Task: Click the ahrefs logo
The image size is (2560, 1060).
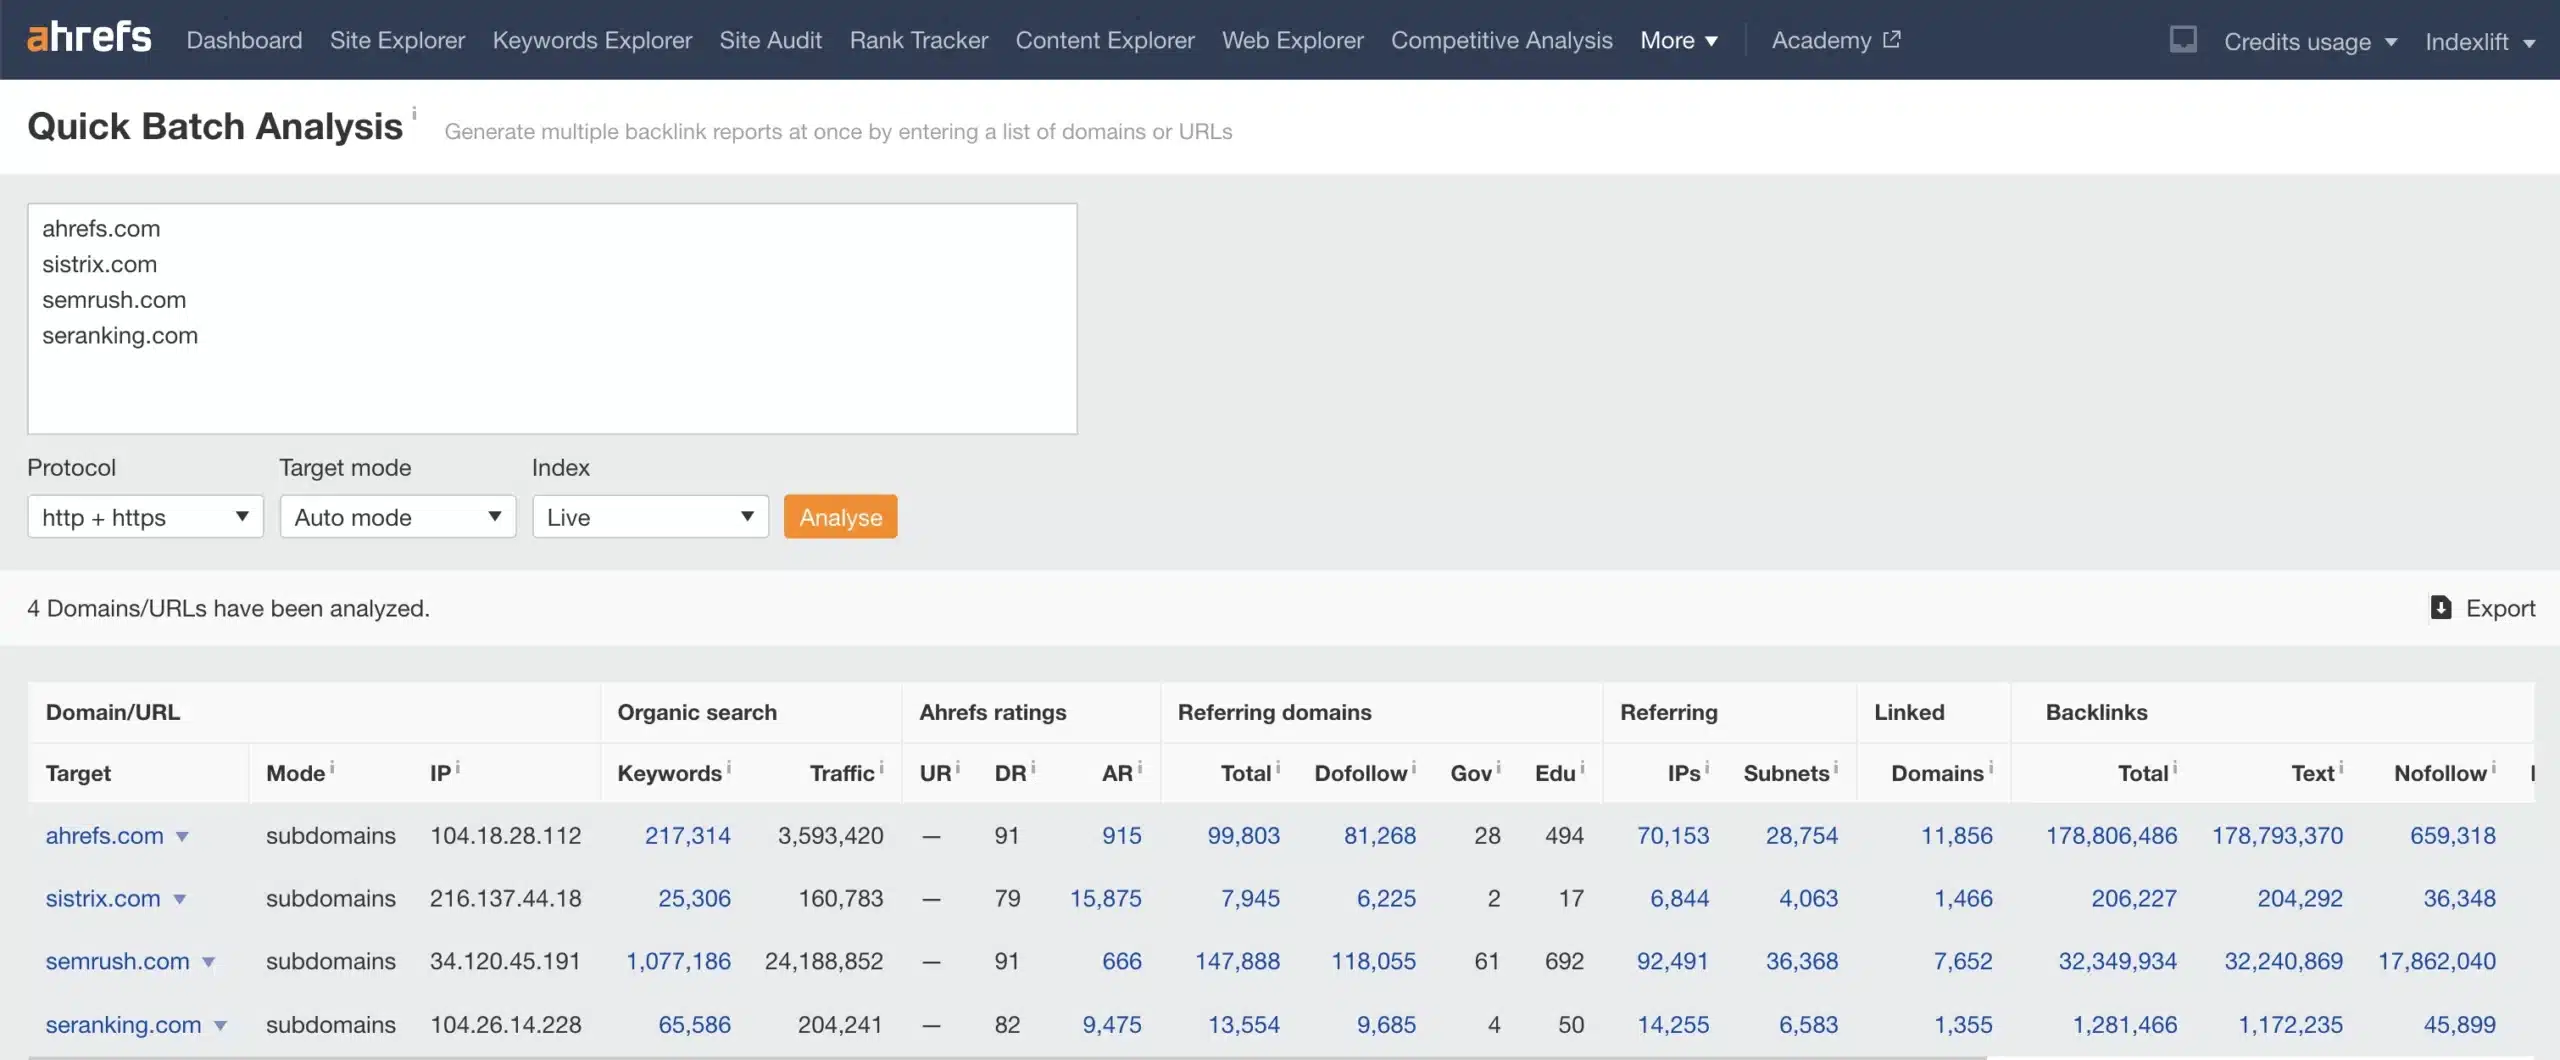Action: (x=89, y=38)
